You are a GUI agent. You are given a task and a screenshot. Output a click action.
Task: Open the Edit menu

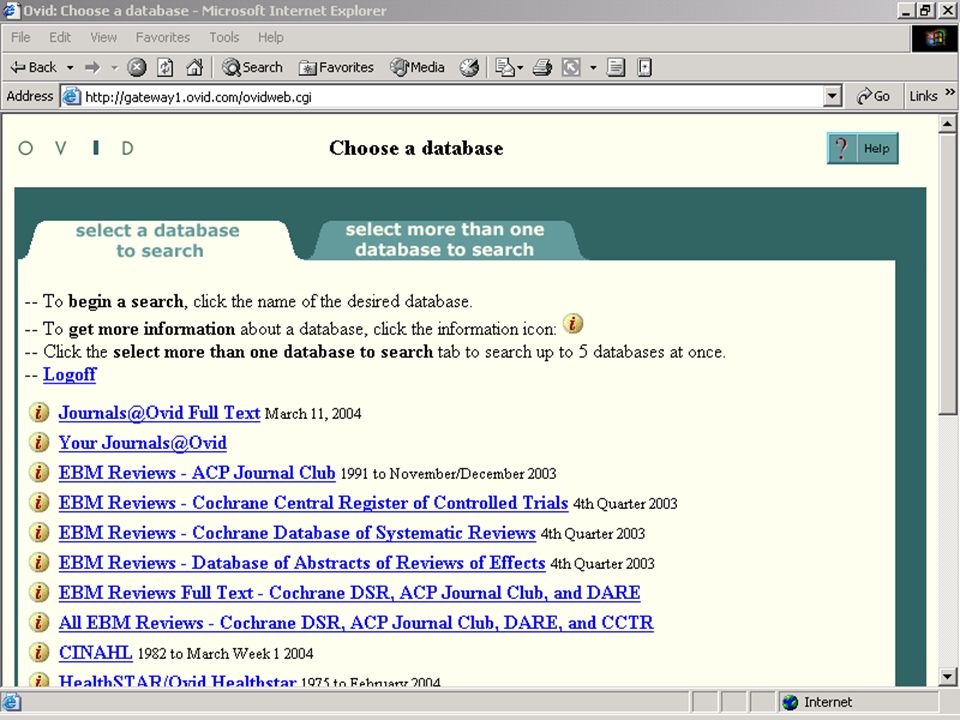click(x=60, y=37)
